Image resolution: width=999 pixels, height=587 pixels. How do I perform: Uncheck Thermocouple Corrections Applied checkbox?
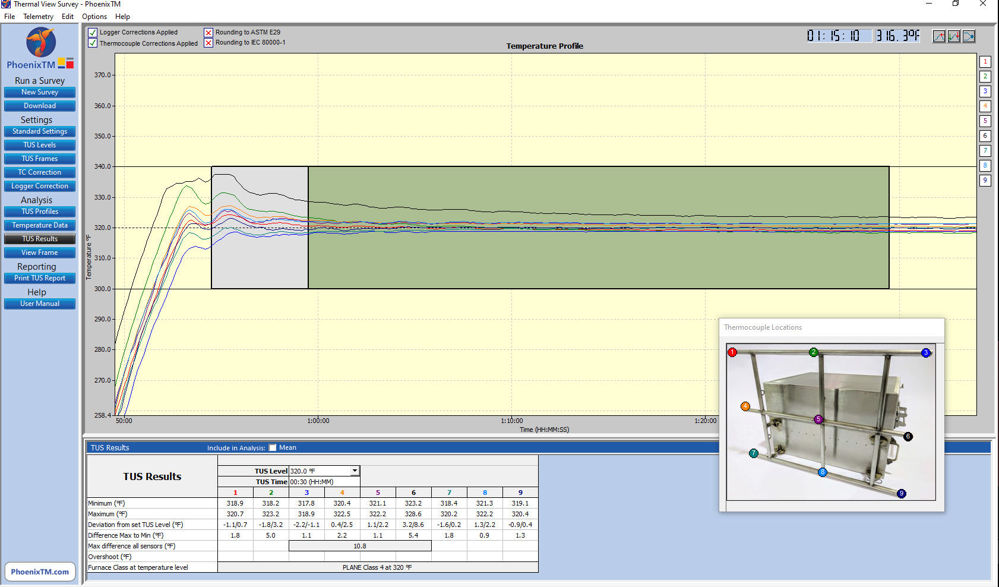(x=93, y=43)
